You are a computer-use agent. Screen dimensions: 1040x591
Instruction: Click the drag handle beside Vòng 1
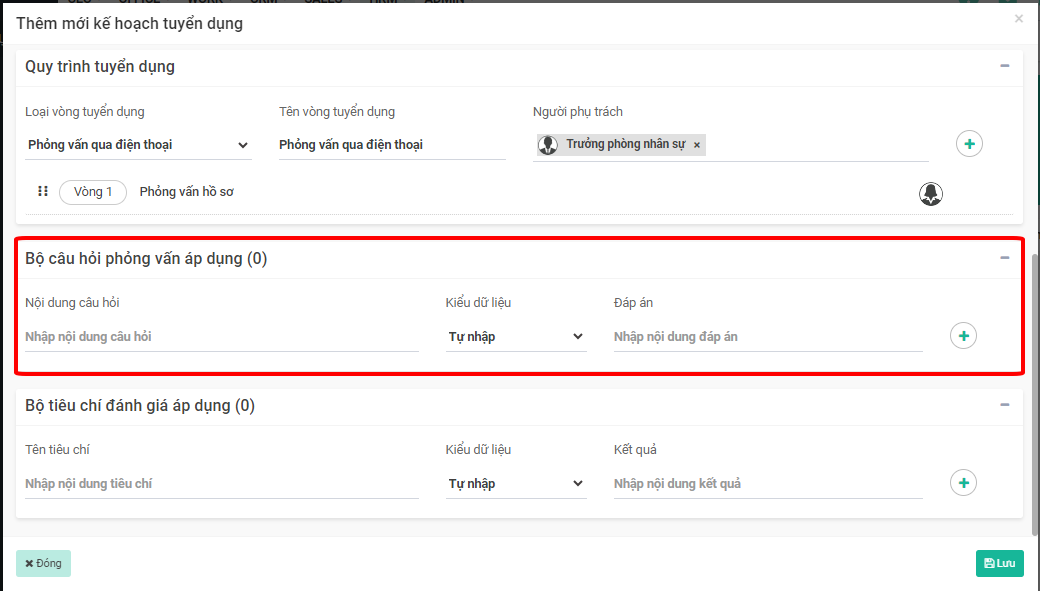click(43, 191)
